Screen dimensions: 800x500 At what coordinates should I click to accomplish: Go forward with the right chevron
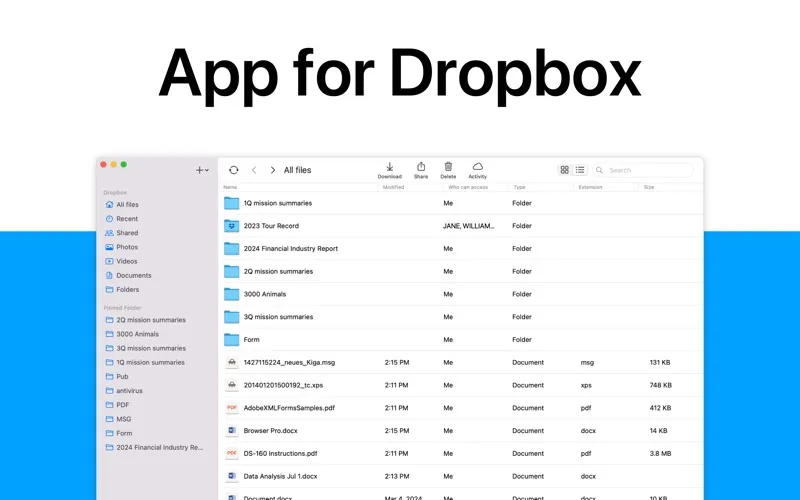coord(273,170)
